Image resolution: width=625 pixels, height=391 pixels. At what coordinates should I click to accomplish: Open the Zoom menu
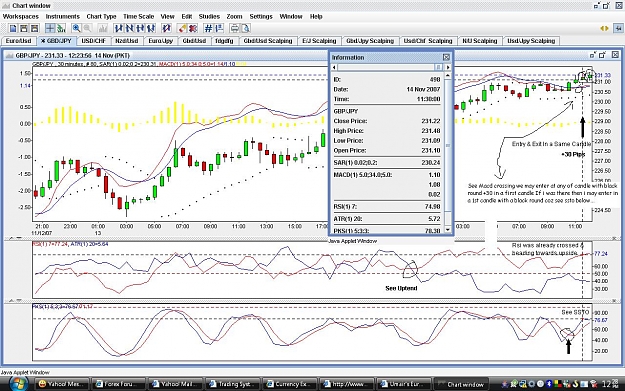click(x=234, y=16)
